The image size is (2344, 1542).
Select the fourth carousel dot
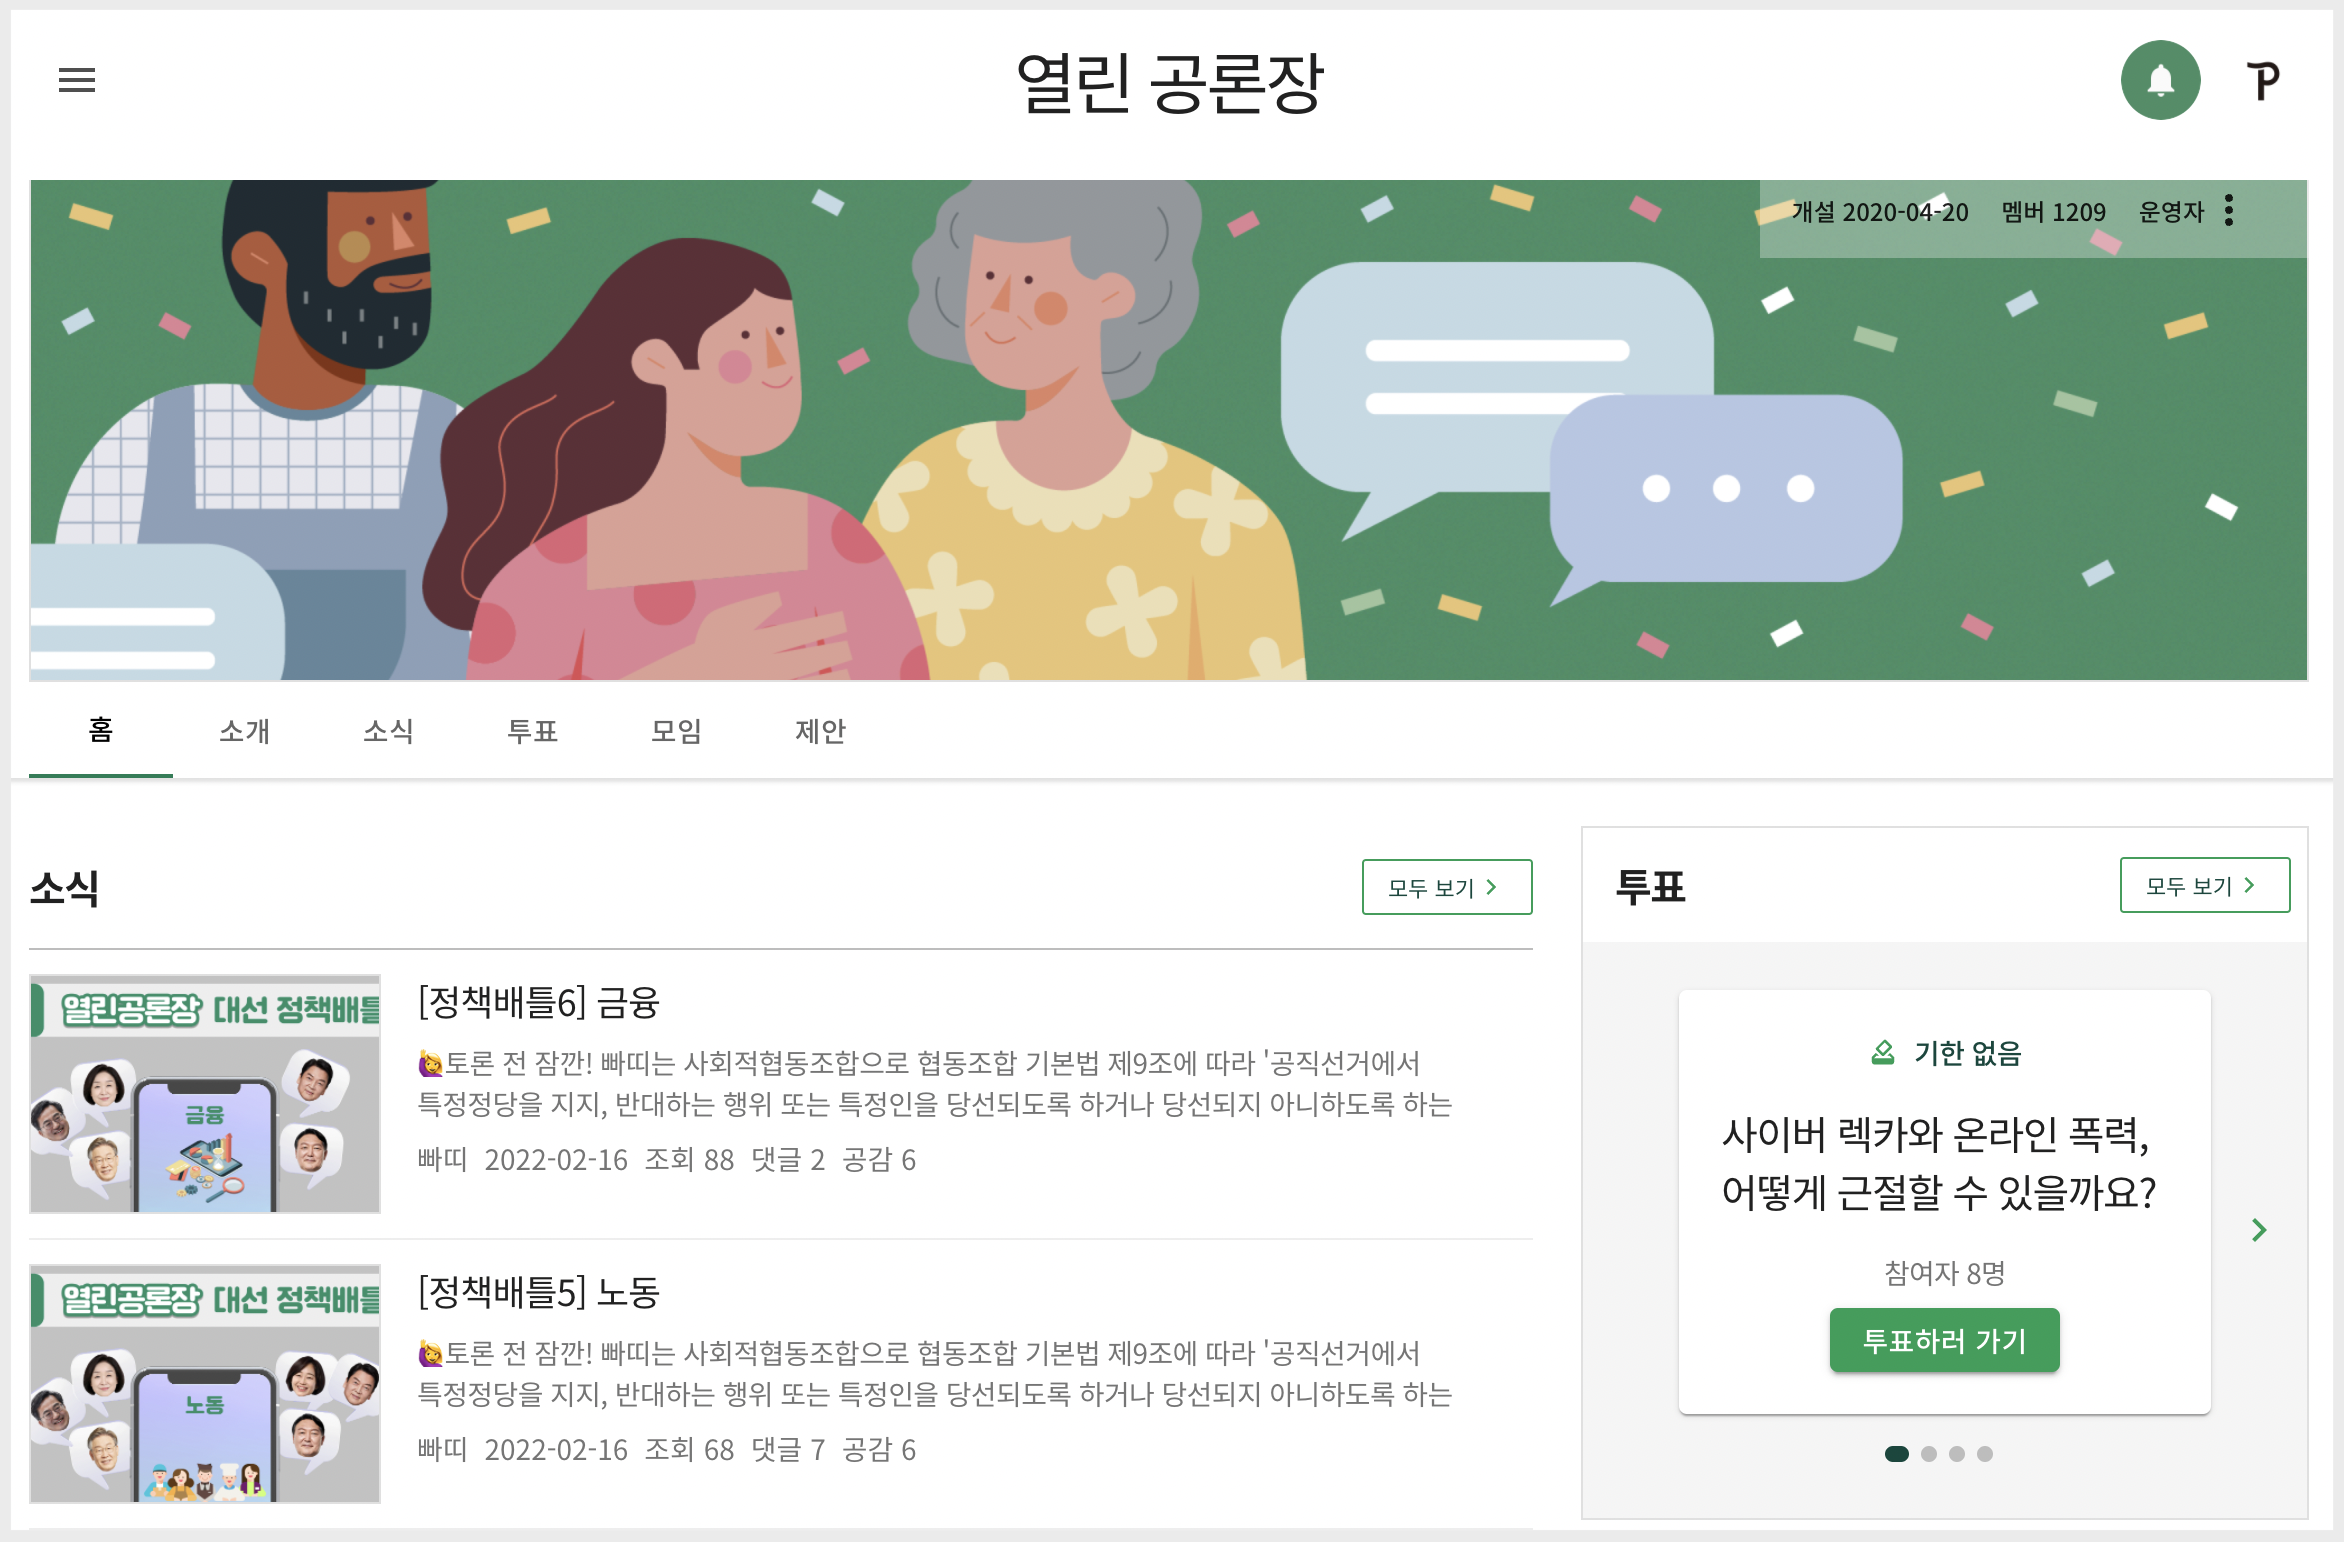click(x=1985, y=1454)
